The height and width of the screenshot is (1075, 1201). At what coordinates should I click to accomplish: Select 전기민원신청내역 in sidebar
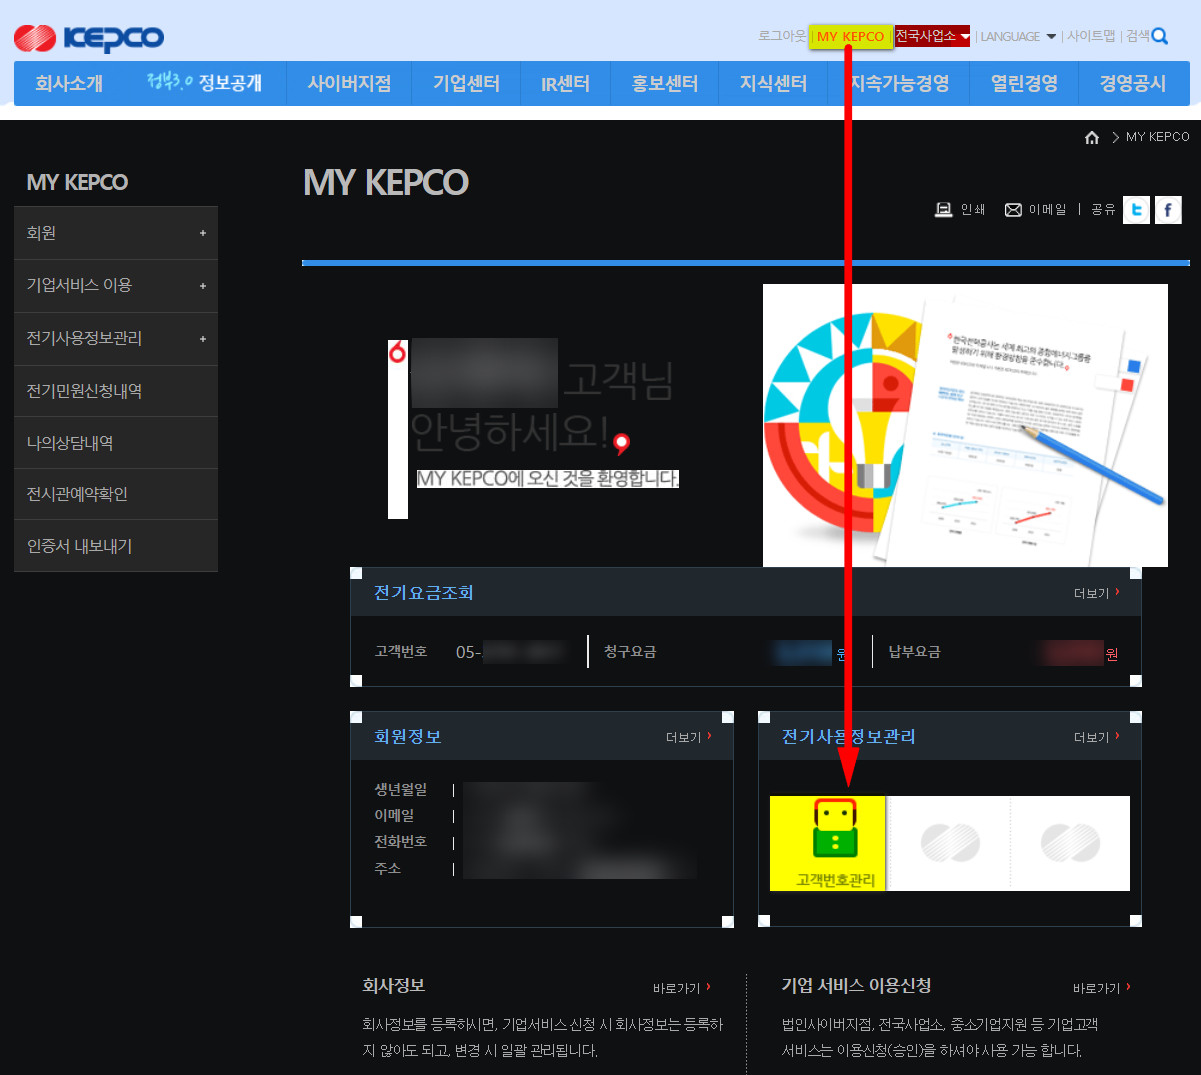coord(116,391)
